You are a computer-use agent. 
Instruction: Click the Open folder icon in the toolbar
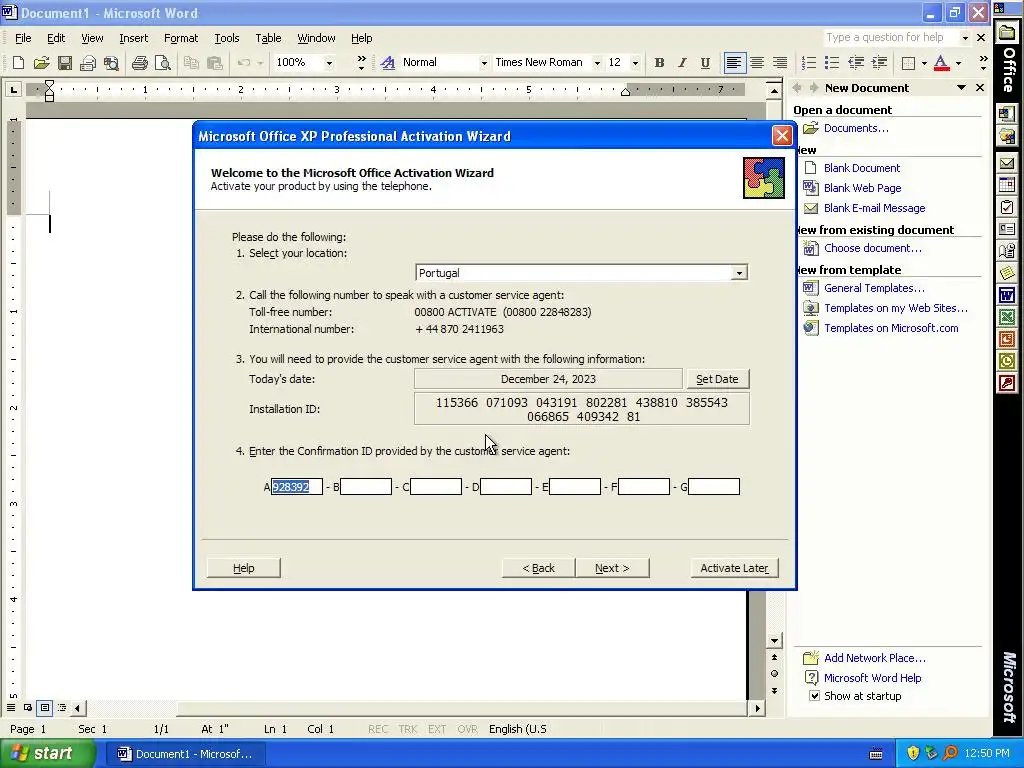[41, 63]
